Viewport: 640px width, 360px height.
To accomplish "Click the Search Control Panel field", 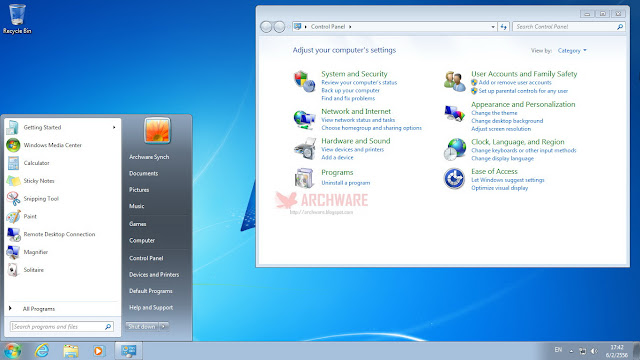I will pyautogui.click(x=569, y=27).
